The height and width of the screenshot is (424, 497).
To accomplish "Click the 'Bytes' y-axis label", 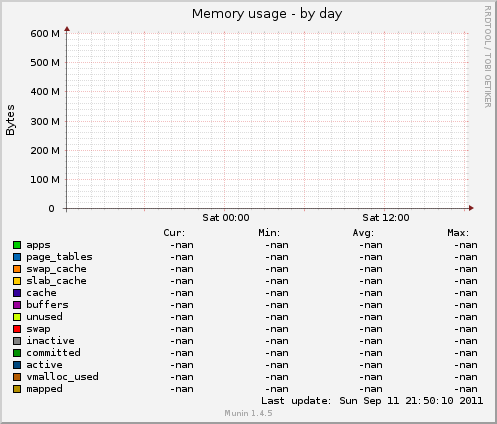I will [x=10, y=120].
